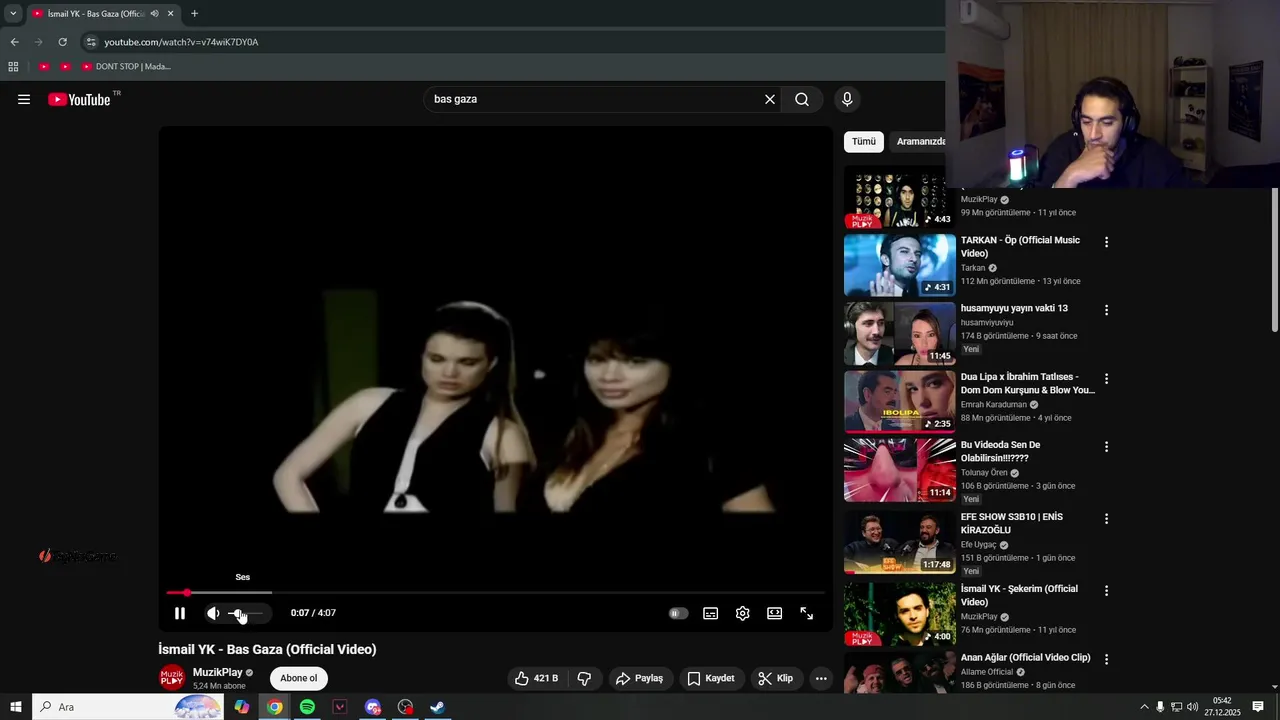Open İsmail YK - Şekerim thumbnail
The image size is (1280, 720).
(x=900, y=614)
